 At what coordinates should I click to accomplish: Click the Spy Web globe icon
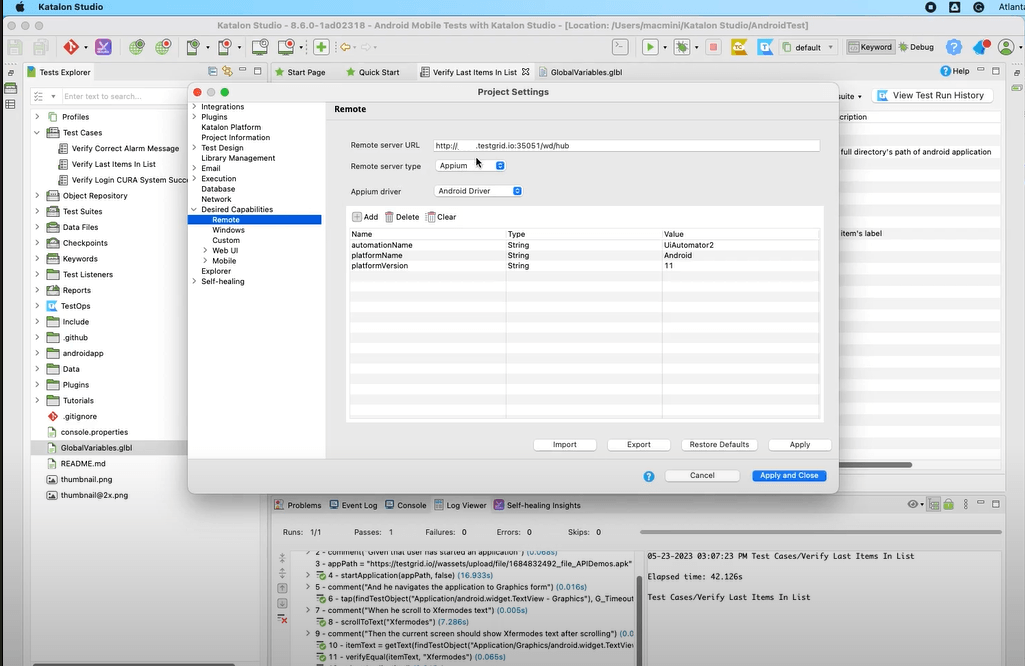pos(136,47)
